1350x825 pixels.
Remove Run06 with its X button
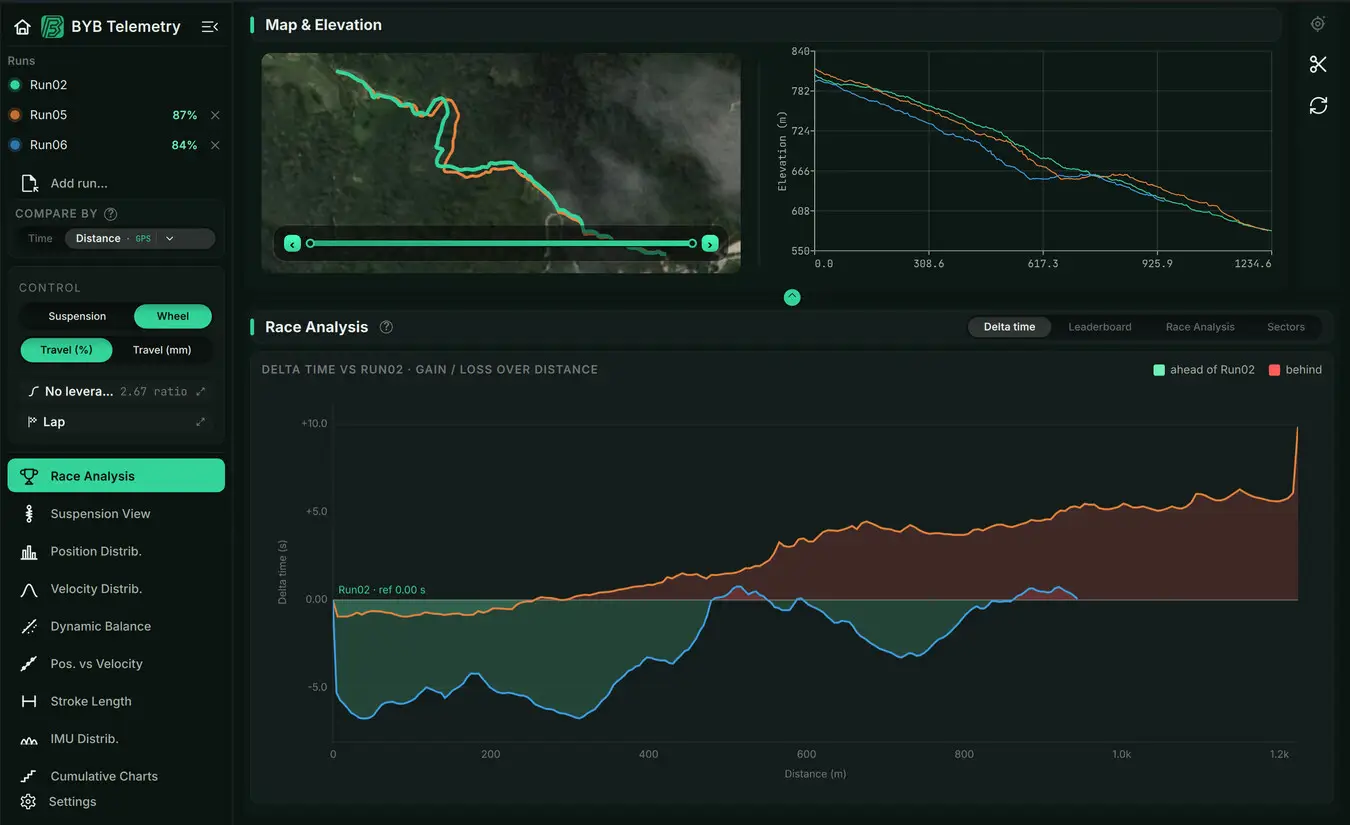(215, 145)
